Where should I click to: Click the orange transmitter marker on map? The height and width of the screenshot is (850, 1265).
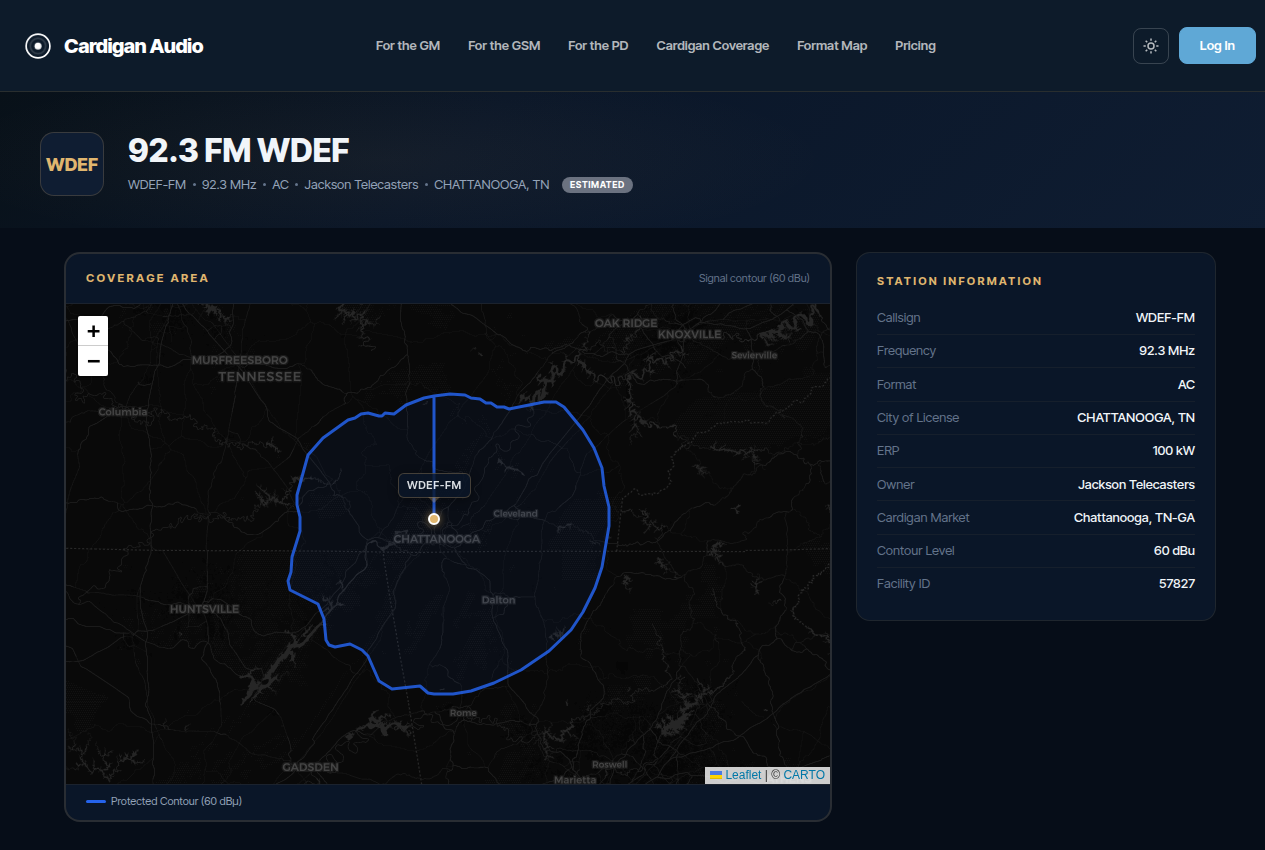point(434,519)
